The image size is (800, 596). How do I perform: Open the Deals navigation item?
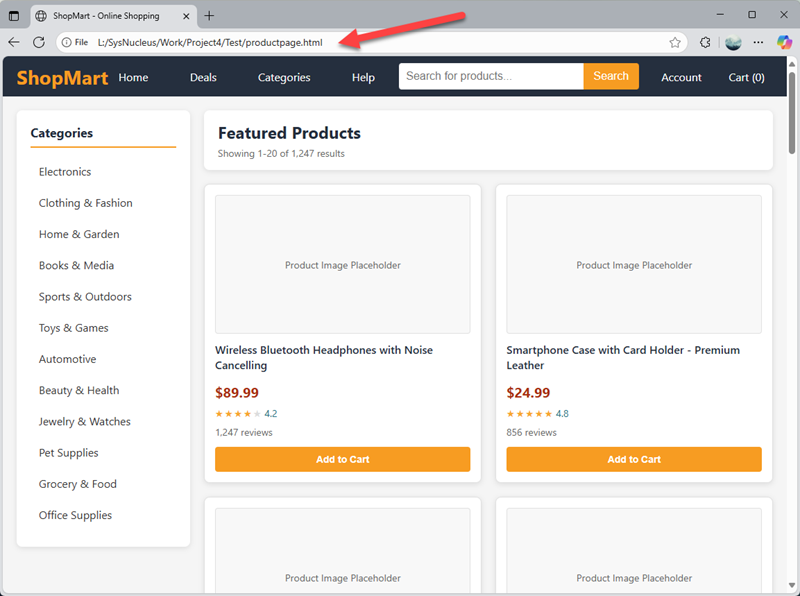[x=203, y=77]
